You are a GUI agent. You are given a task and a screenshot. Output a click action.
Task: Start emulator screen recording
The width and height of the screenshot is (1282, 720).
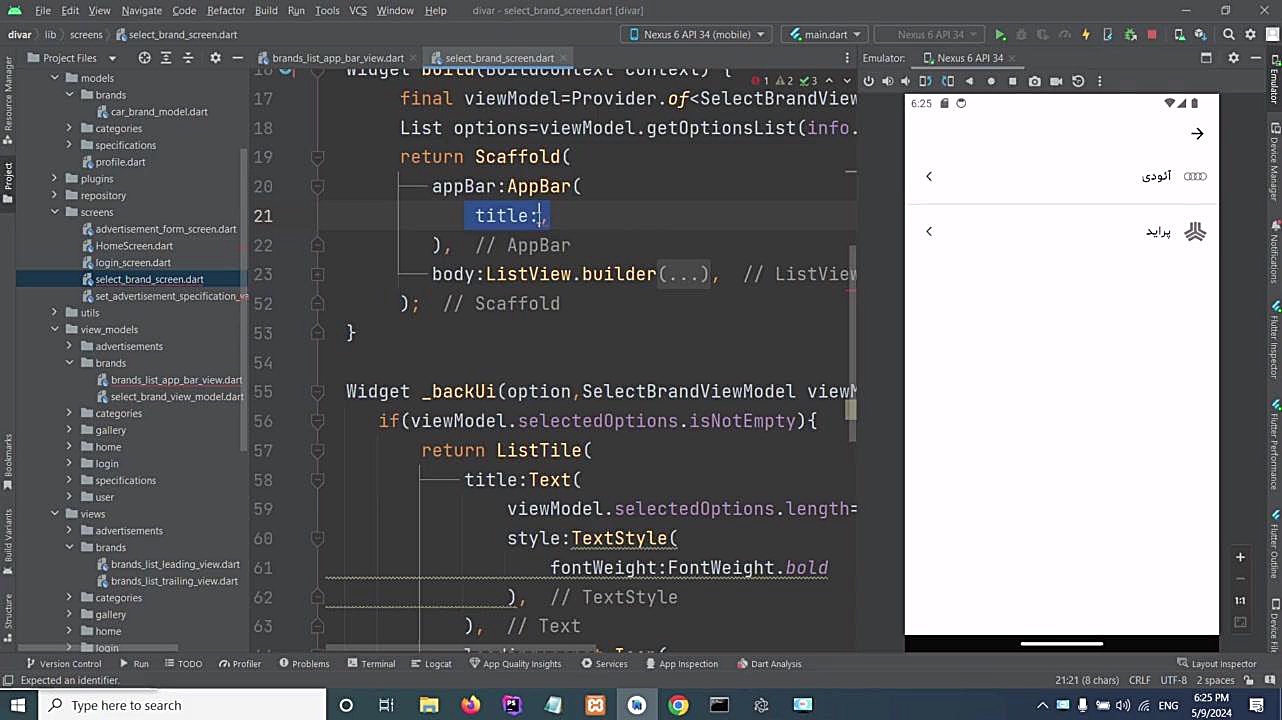1056,81
